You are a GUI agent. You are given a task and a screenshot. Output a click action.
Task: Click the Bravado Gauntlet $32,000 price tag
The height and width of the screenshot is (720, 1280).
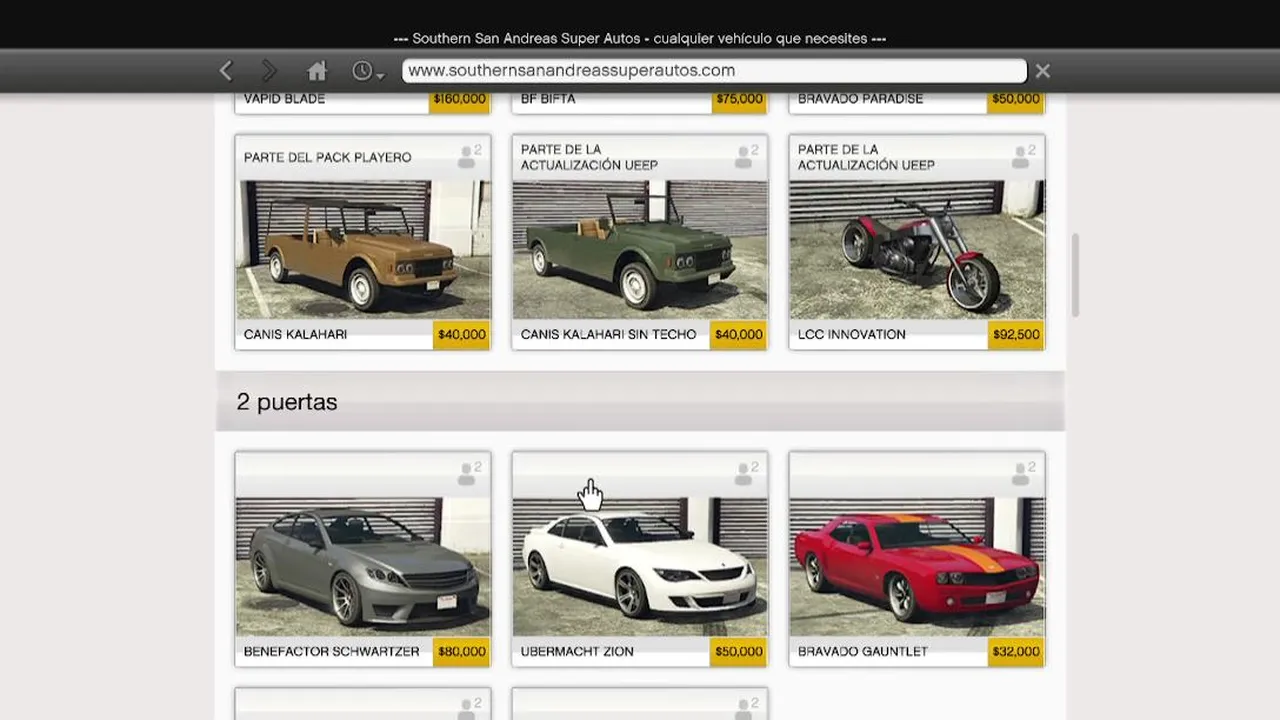(x=1015, y=652)
